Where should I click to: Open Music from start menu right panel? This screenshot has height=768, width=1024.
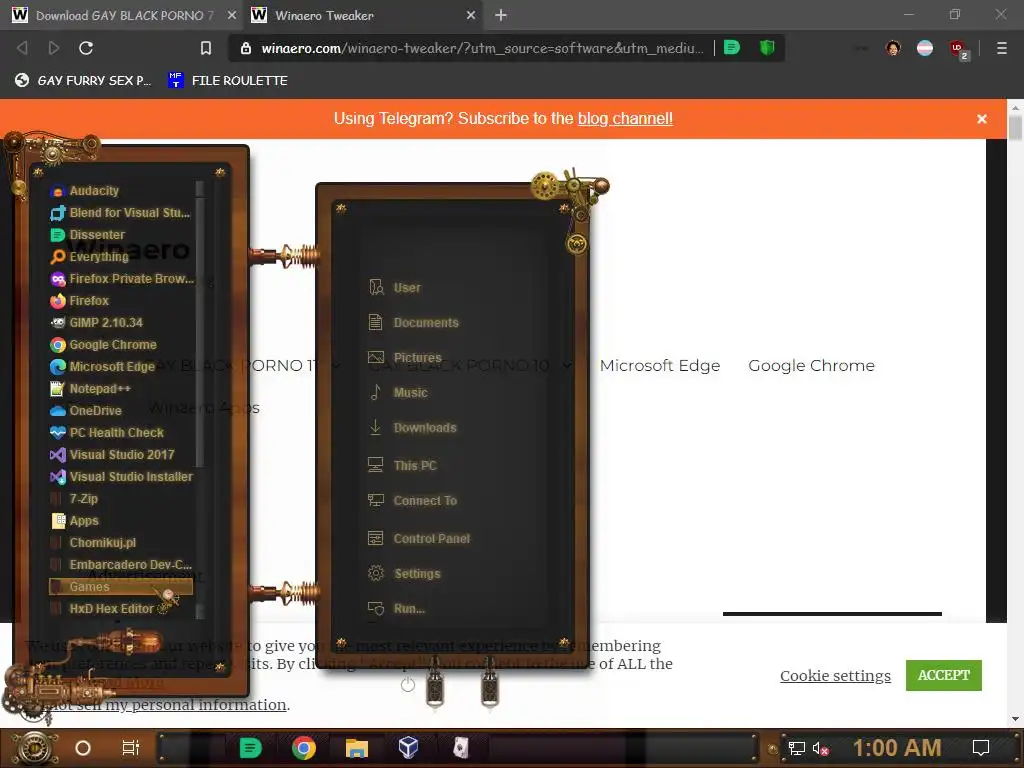(x=398, y=392)
